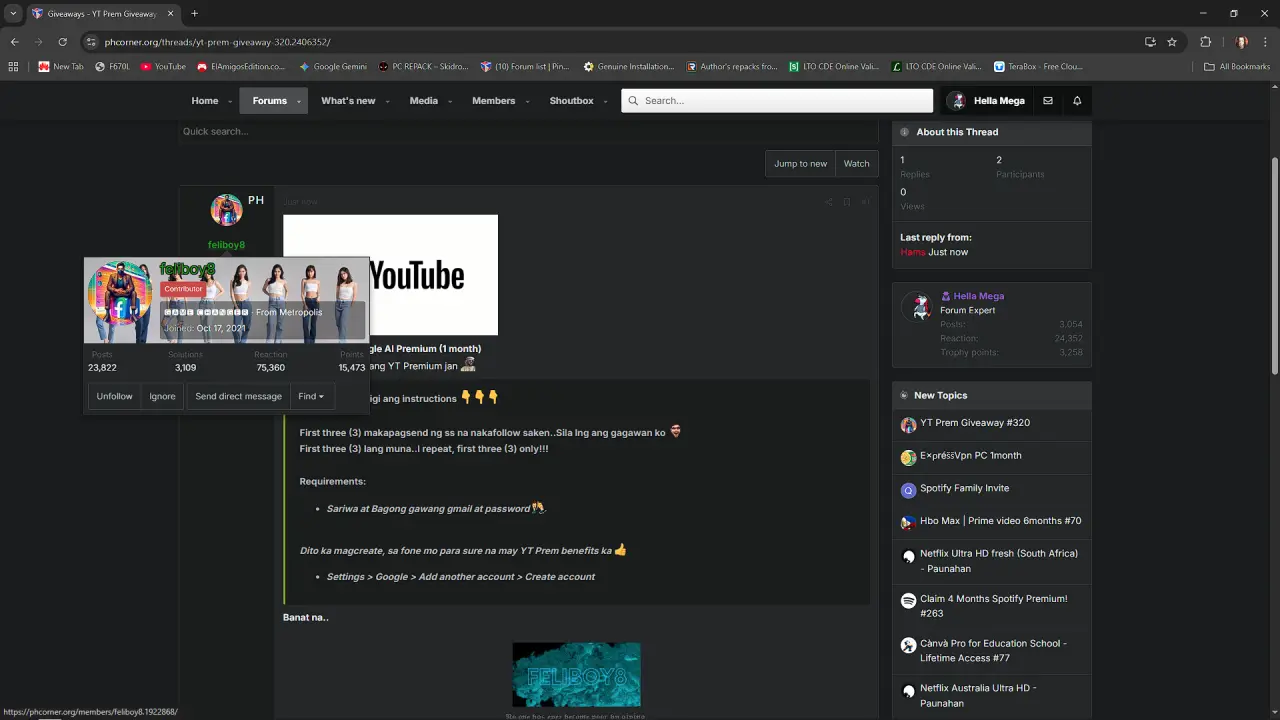This screenshot has height=720, width=1280.
Task: Open the What's new nav item
Action: (348, 101)
